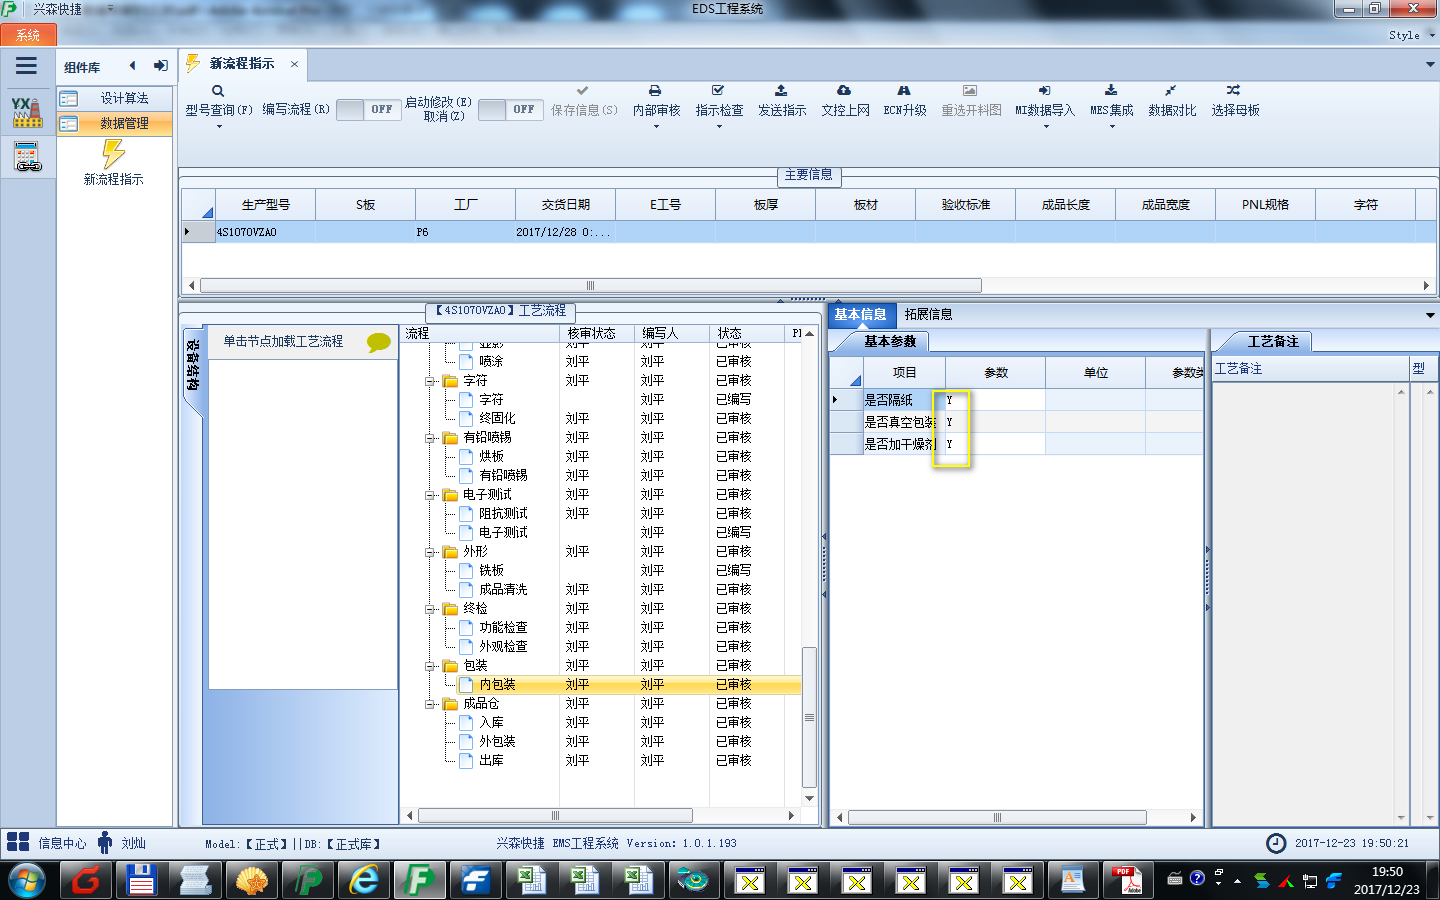1440x900 pixels.
Task: Select the 阻抗测试 tree node
Action: 503,514
